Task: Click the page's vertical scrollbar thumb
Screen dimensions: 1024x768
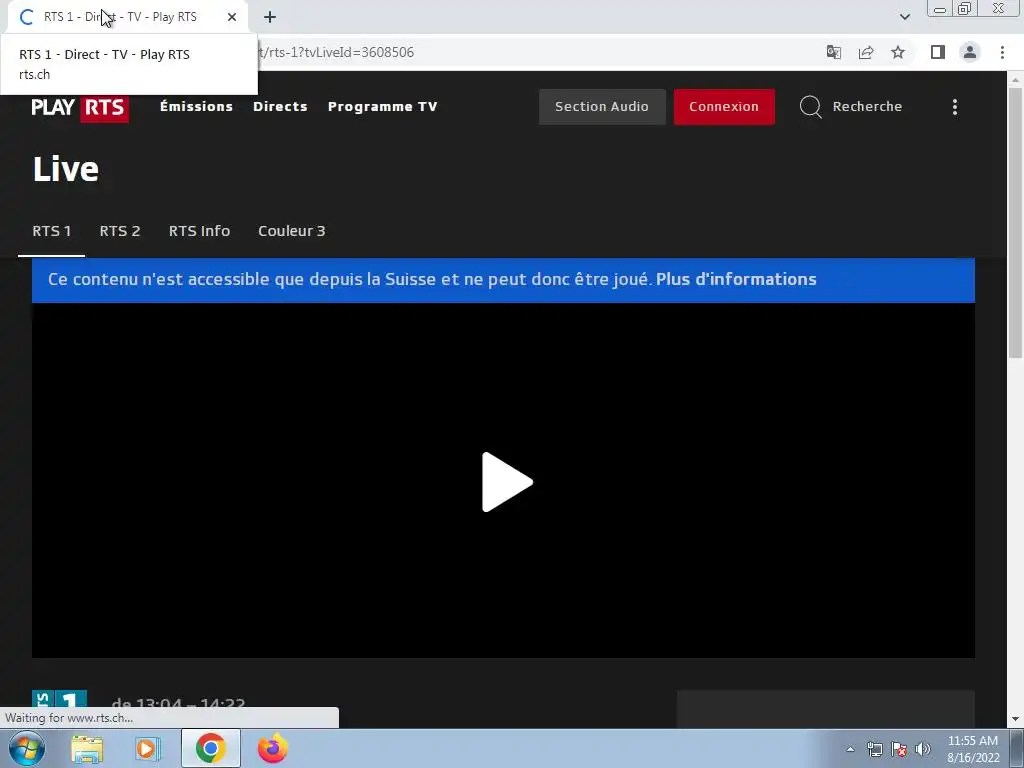Action: (x=1015, y=222)
